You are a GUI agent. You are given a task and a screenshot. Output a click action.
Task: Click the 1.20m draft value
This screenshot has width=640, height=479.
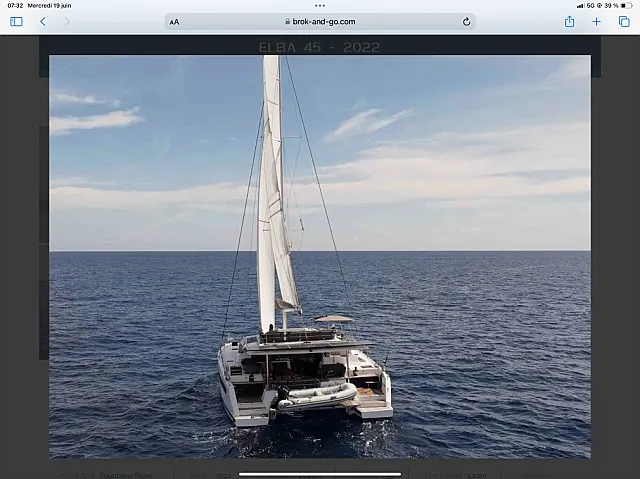pyautogui.click(x=476, y=476)
